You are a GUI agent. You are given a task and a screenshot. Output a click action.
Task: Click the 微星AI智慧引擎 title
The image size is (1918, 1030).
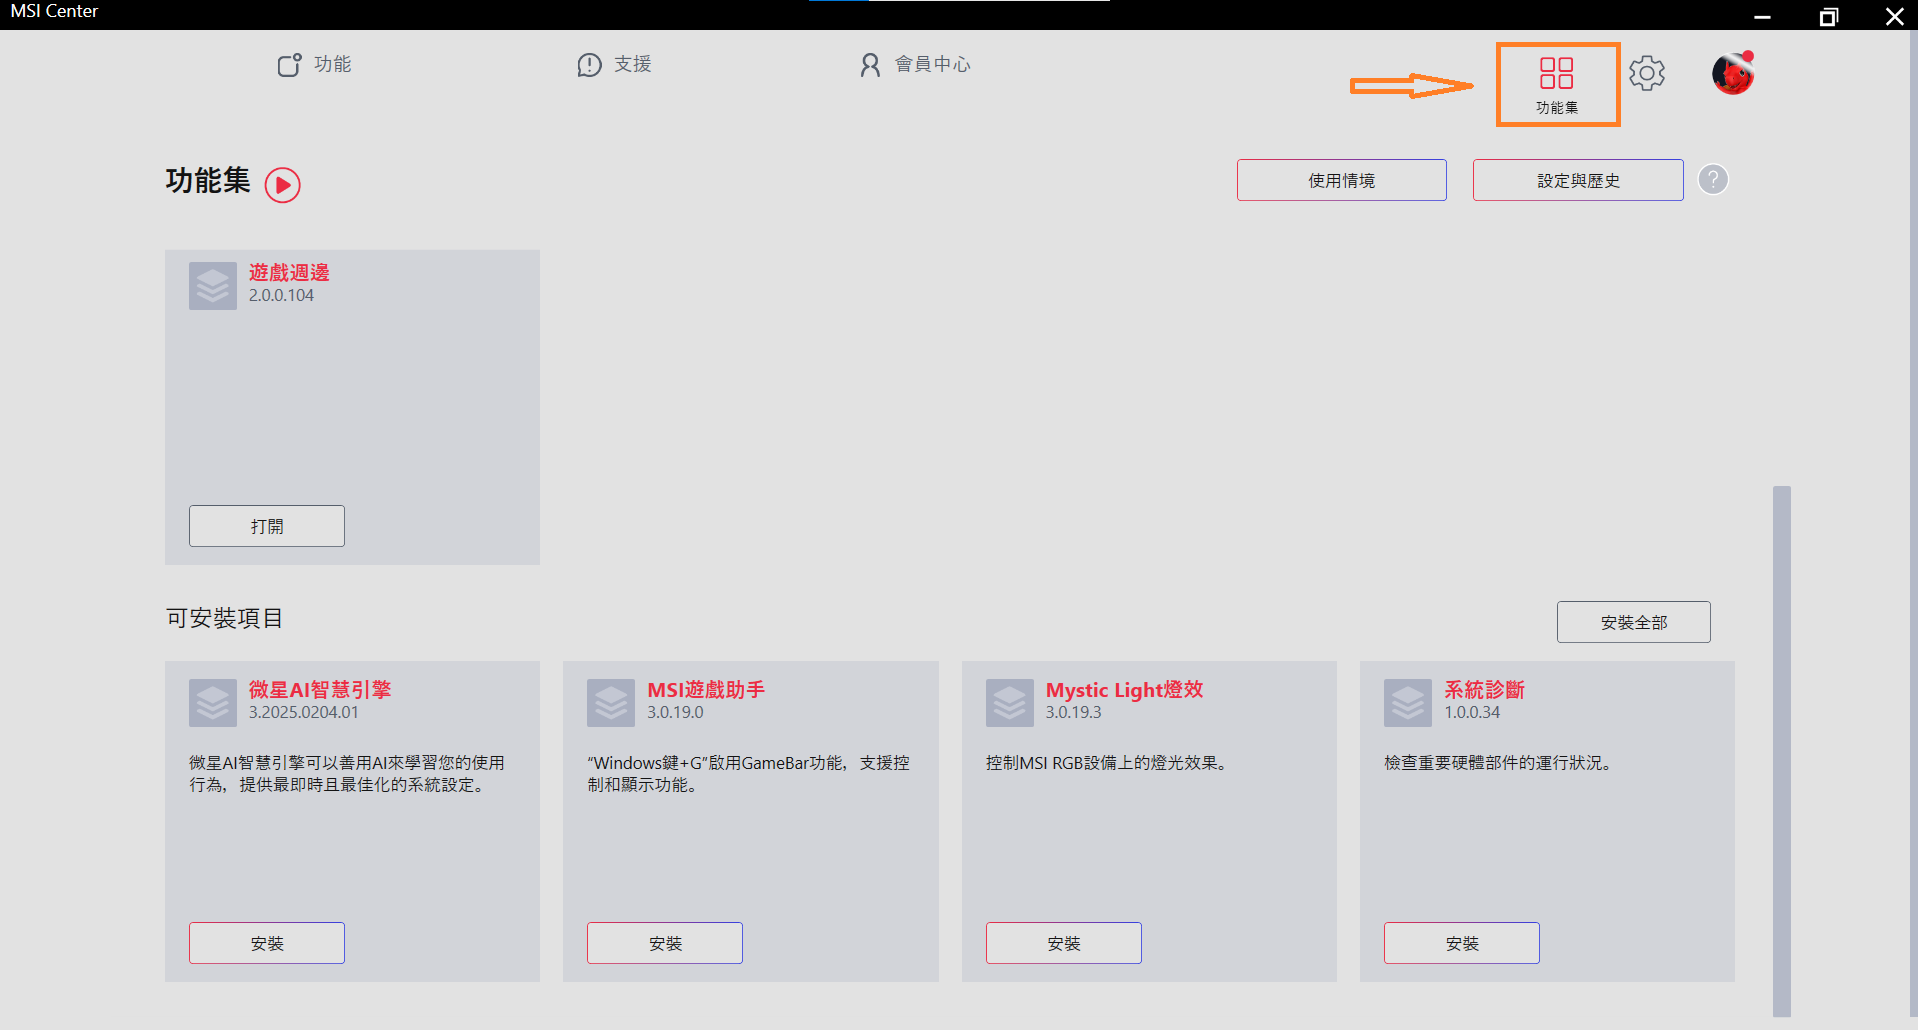(320, 689)
